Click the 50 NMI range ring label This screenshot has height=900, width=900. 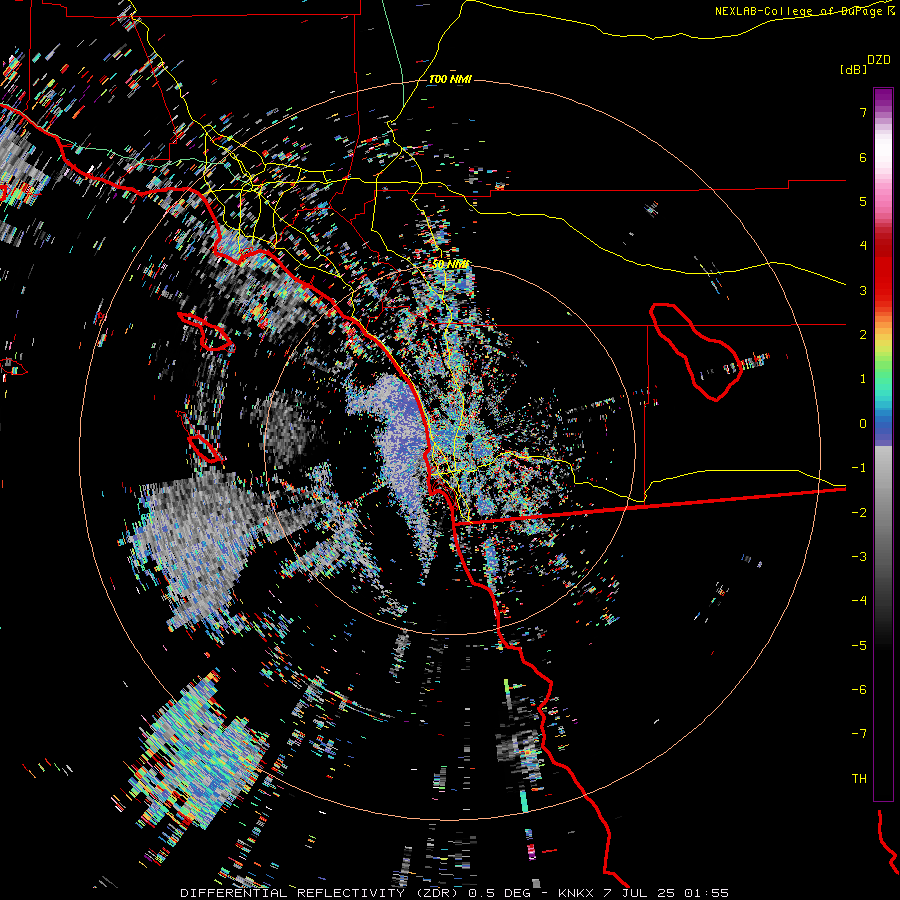point(451,265)
